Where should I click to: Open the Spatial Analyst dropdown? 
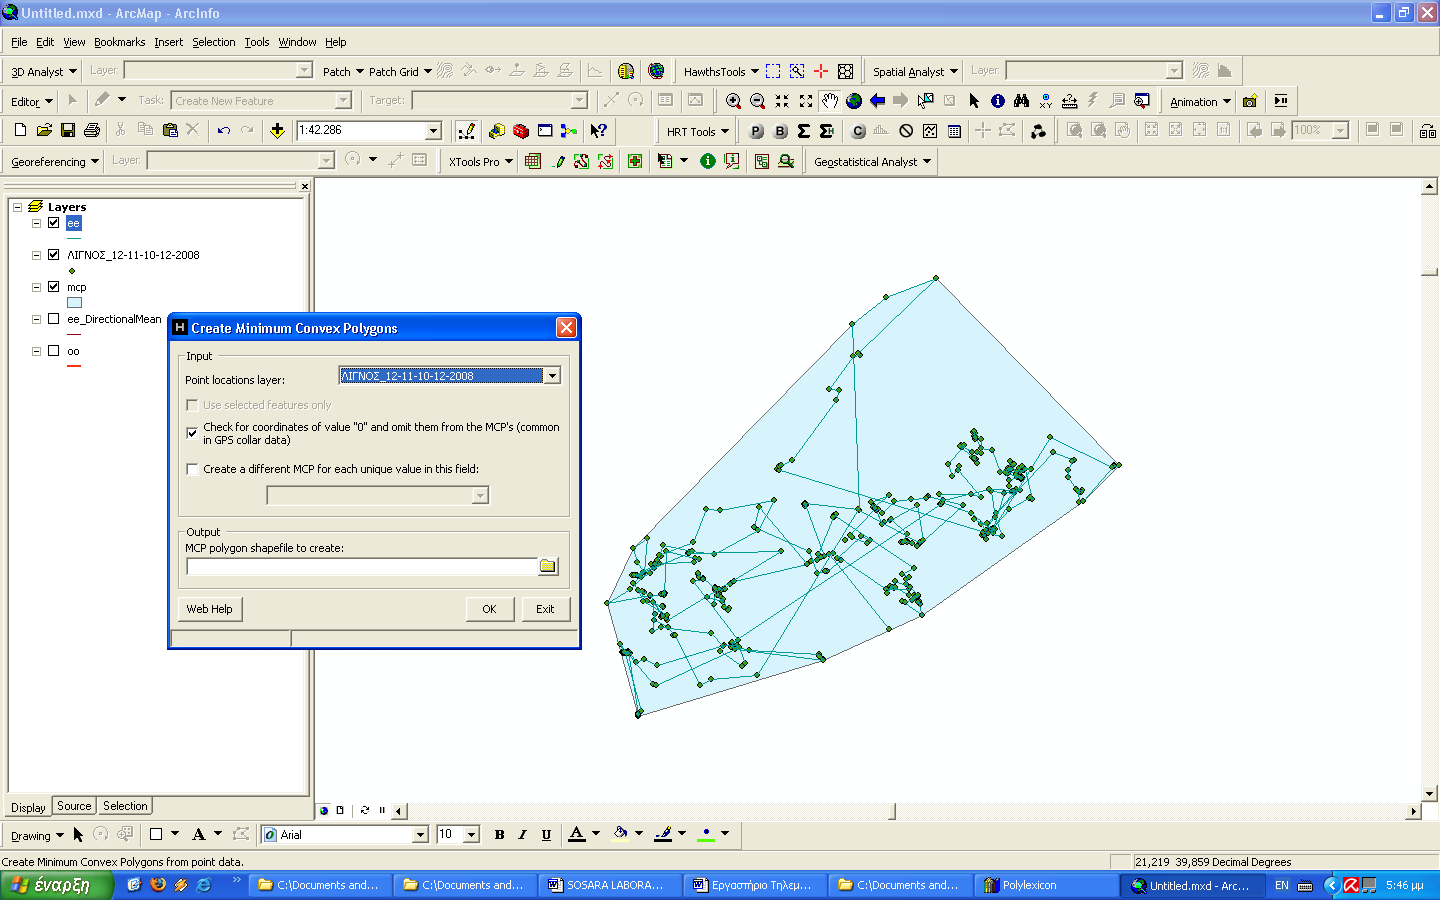click(915, 71)
